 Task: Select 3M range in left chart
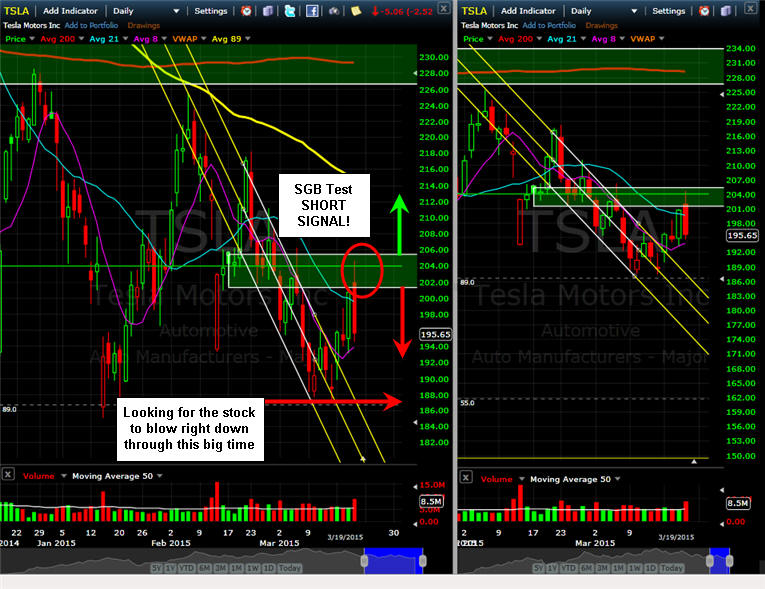(x=221, y=568)
